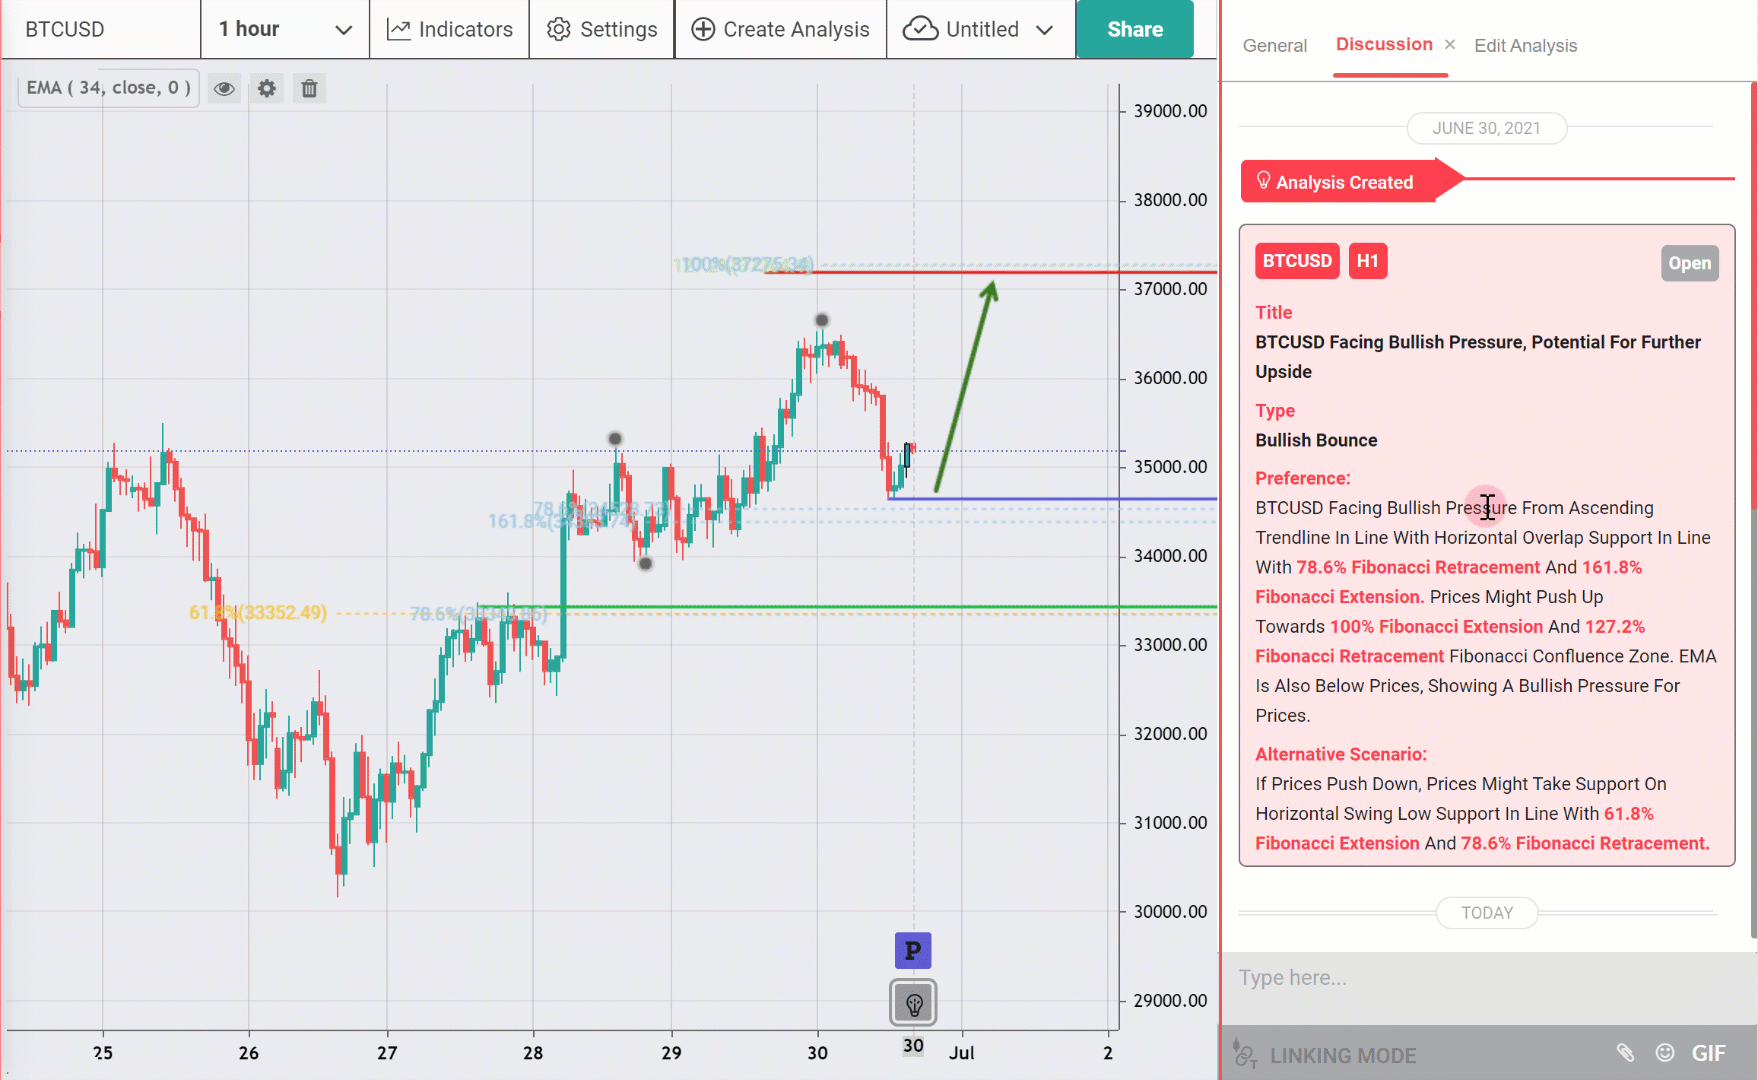
Task: Open the emoji picker icon
Action: (x=1665, y=1052)
